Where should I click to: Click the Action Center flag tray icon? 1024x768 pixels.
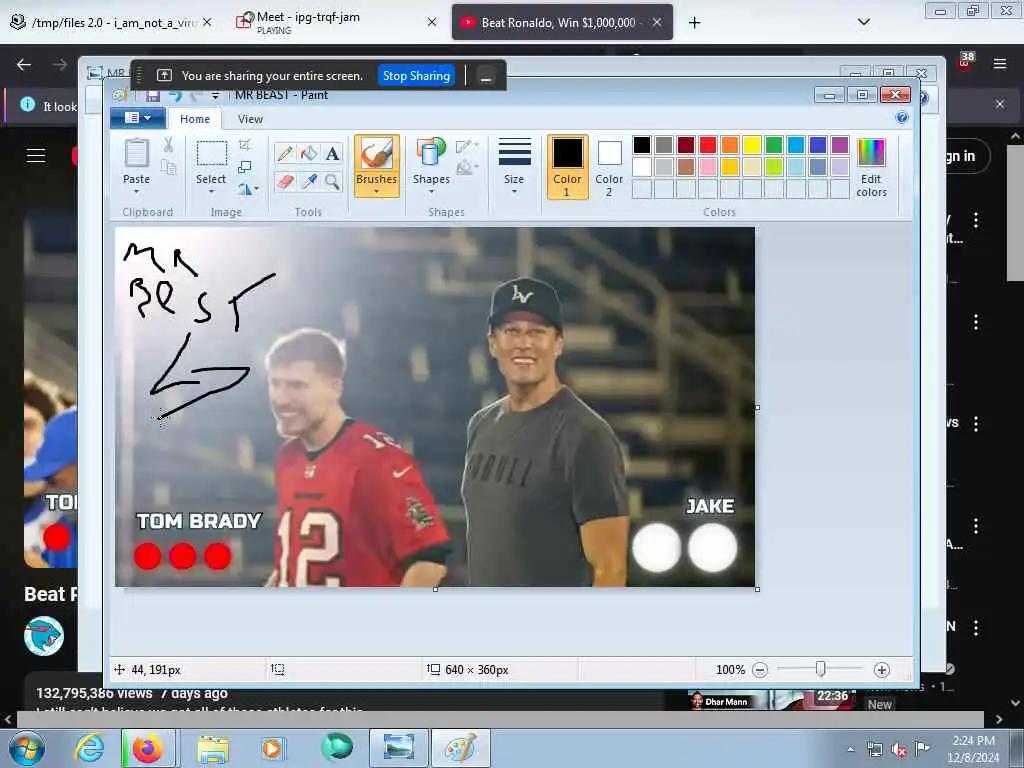922,749
